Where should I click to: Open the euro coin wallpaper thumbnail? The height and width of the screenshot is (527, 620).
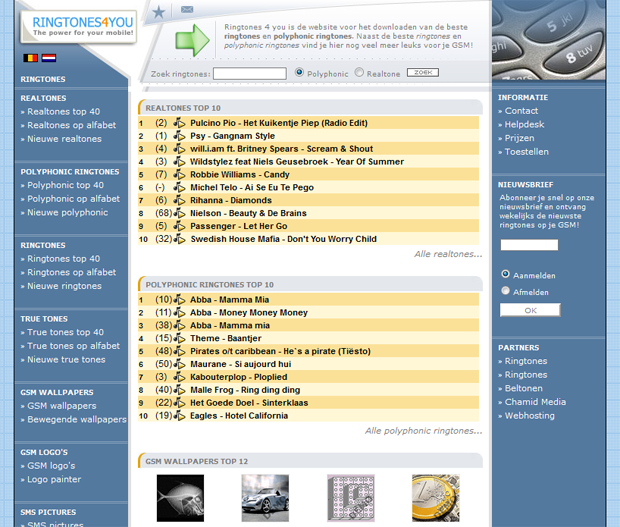[x=436, y=498]
